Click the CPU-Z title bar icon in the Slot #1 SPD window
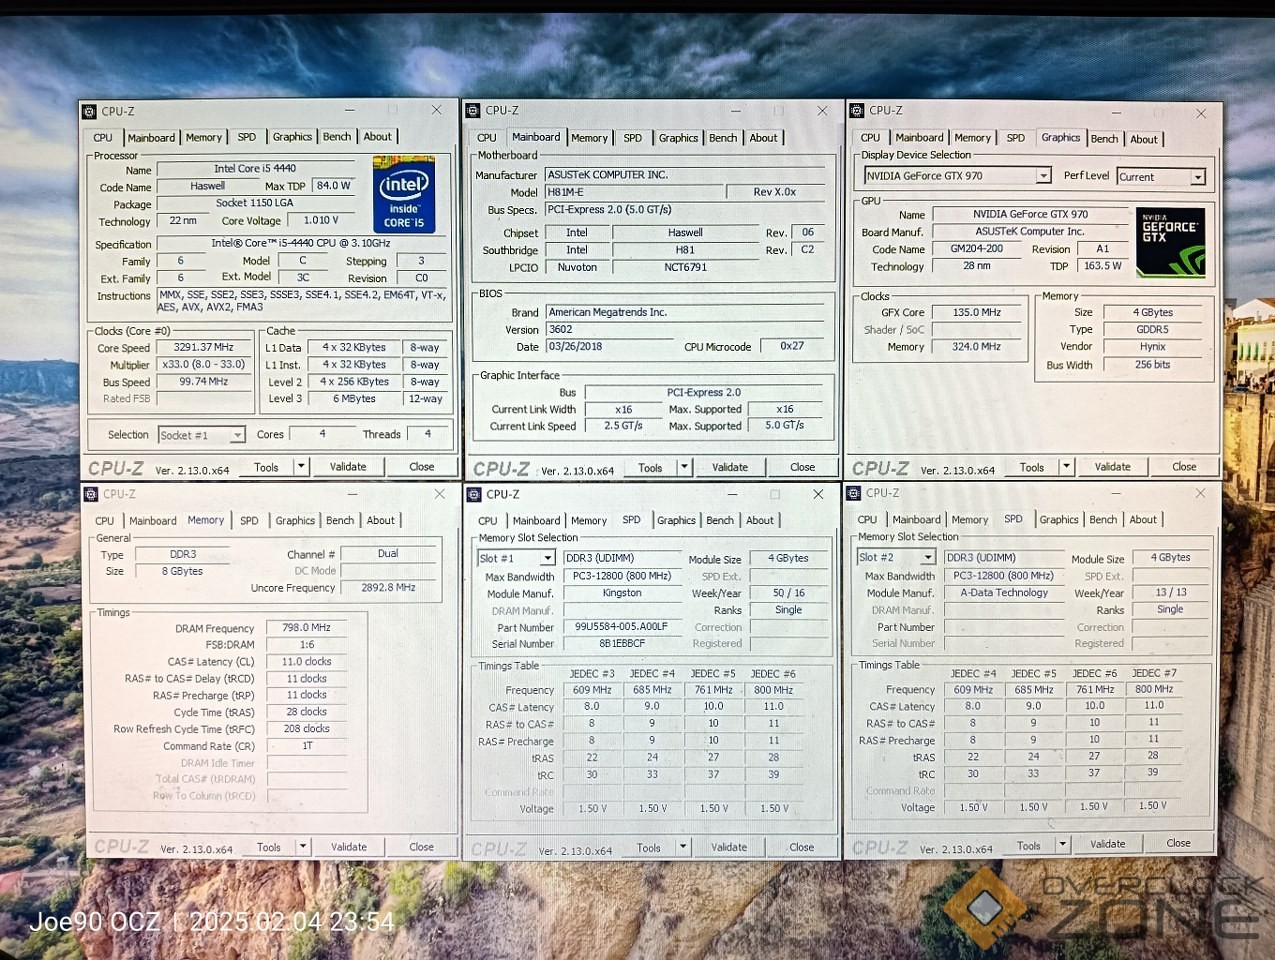This screenshot has height=960, width=1275. tap(474, 494)
